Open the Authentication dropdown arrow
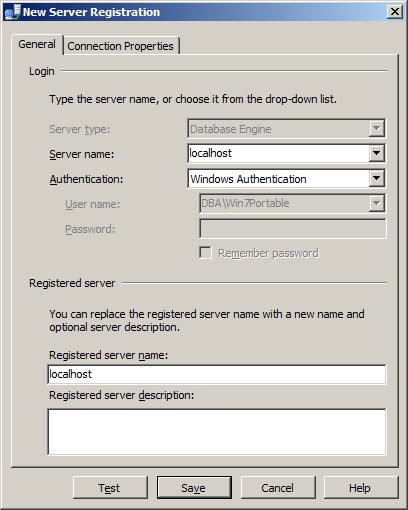The height and width of the screenshot is (510, 408). coord(377,179)
